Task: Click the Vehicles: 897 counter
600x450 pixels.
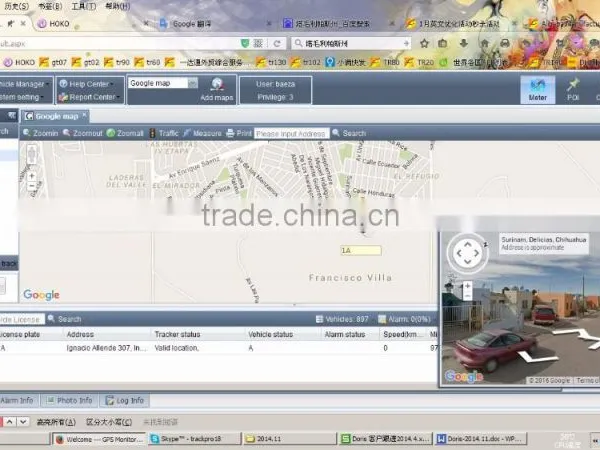Action: tap(342, 319)
